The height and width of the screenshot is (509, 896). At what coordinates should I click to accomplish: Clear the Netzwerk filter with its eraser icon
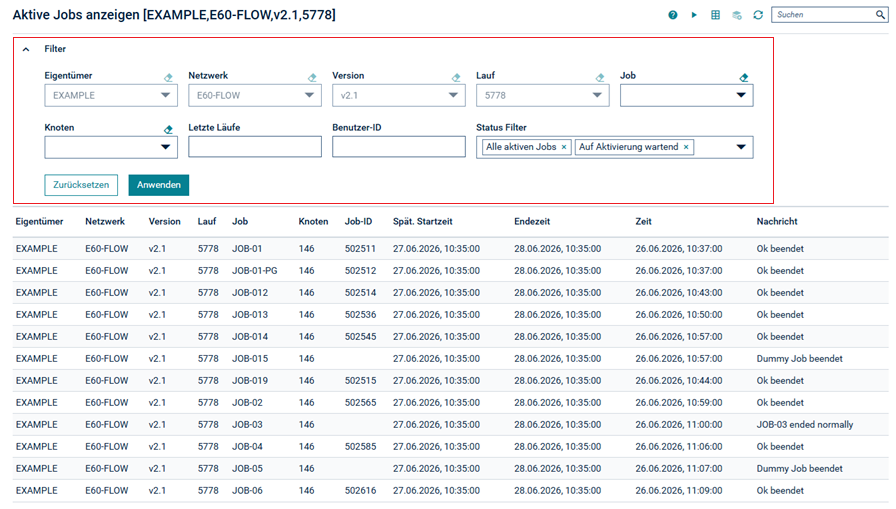tap(312, 78)
